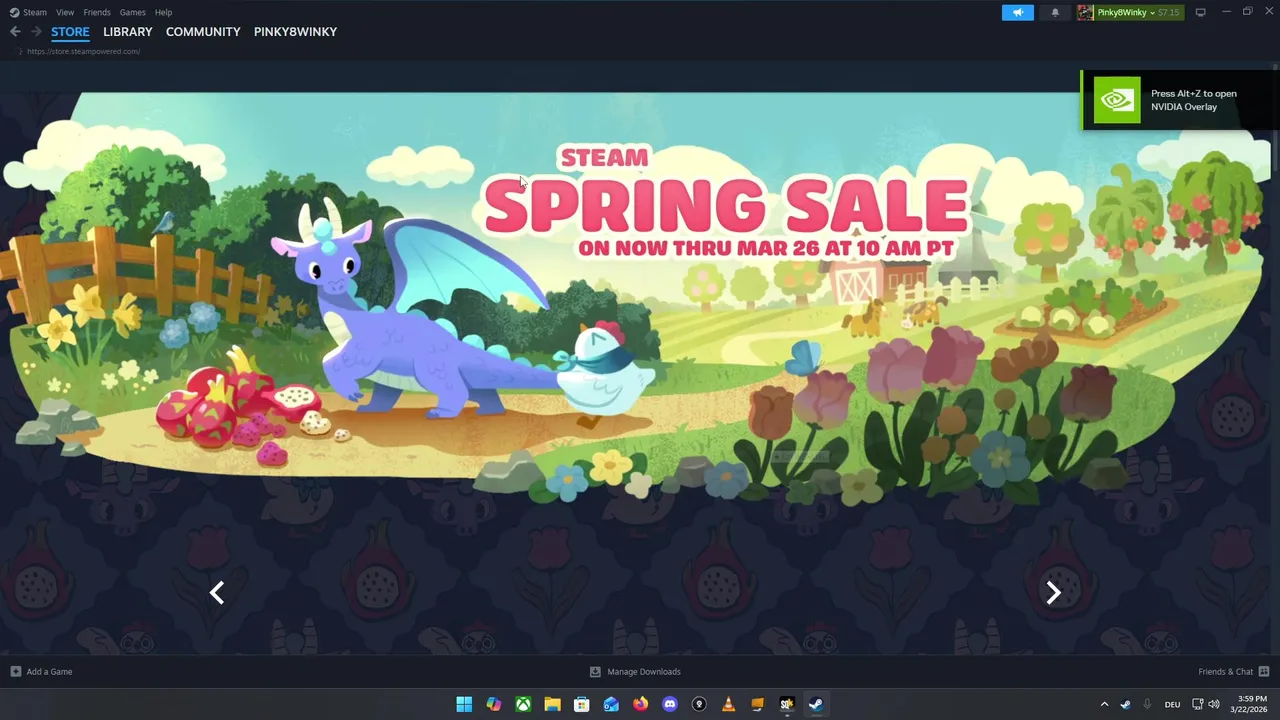This screenshot has height=720, width=1280.
Task: Click the Steam tray icon
Action: click(1125, 704)
